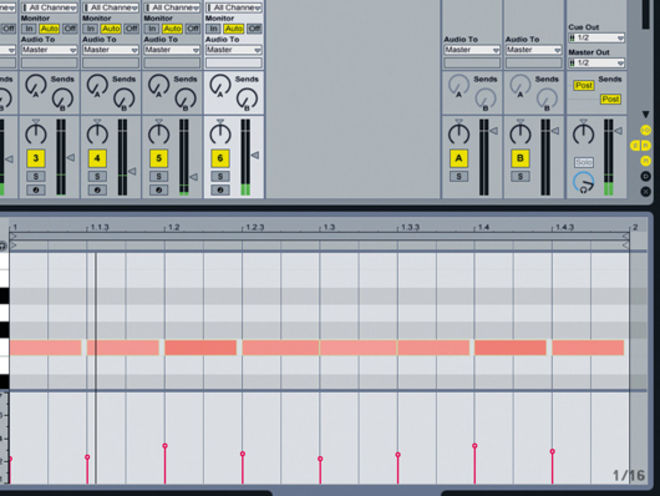Screen dimensions: 660x496
Task: Click Send B knob on track 6
Action: point(247,99)
